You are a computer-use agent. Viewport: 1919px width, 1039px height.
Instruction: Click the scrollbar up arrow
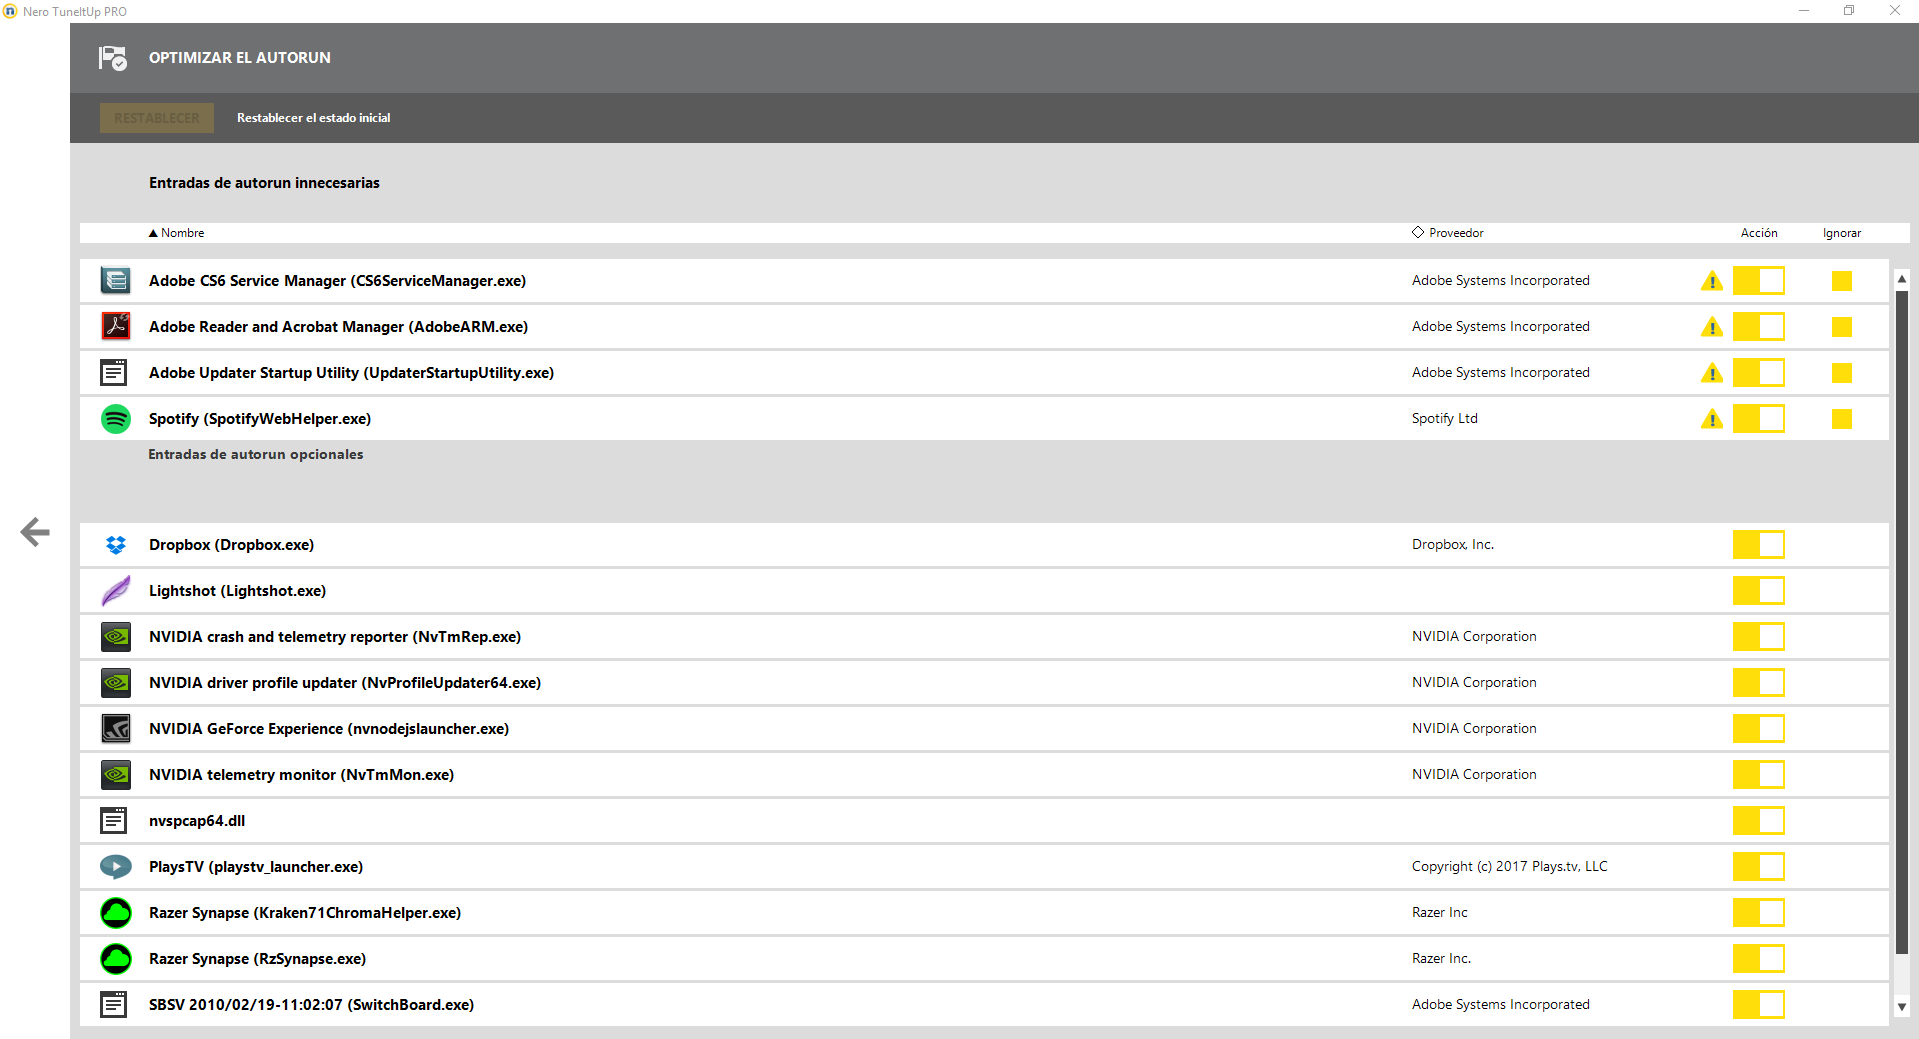point(1902,279)
